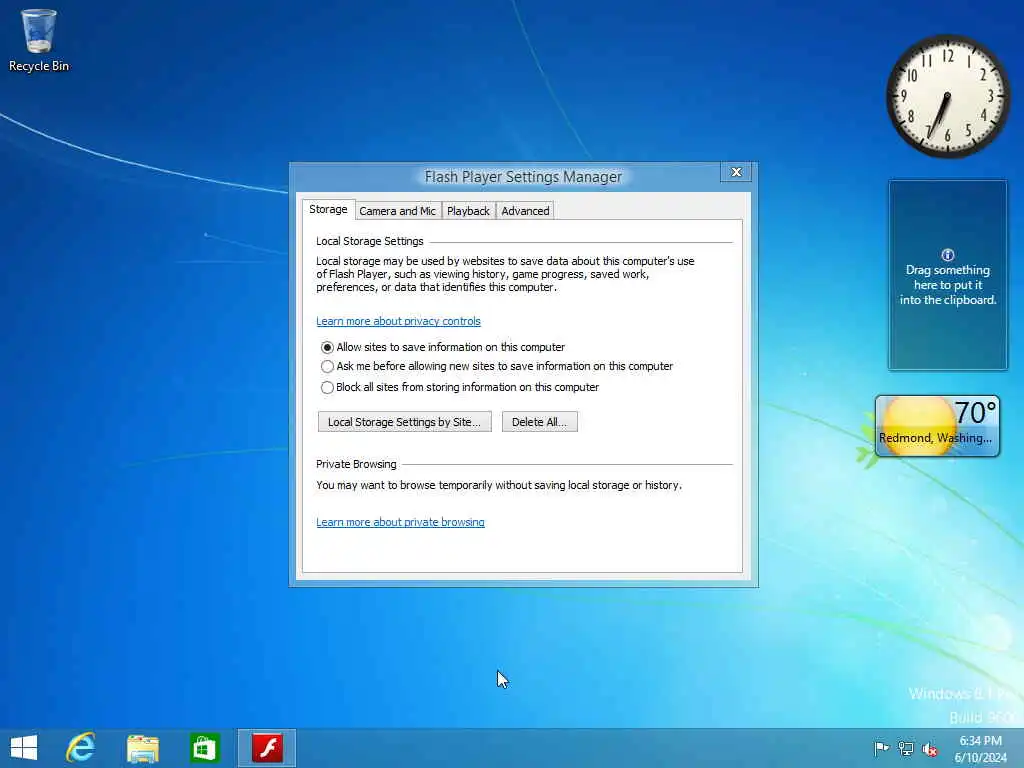1024x768 pixels.
Task: Launch Internet Explorer from the taskbar
Action: click(81, 748)
